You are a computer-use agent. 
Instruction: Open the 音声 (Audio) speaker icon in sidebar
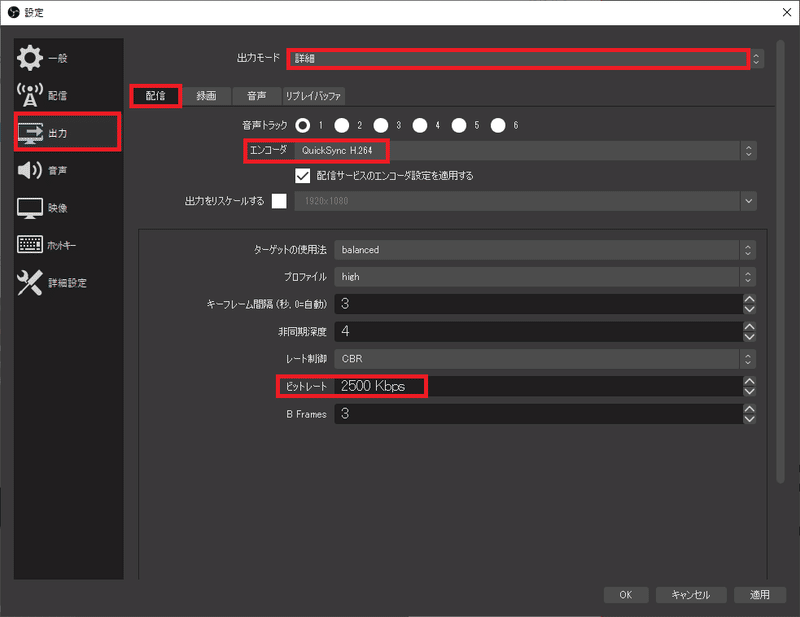click(30, 170)
